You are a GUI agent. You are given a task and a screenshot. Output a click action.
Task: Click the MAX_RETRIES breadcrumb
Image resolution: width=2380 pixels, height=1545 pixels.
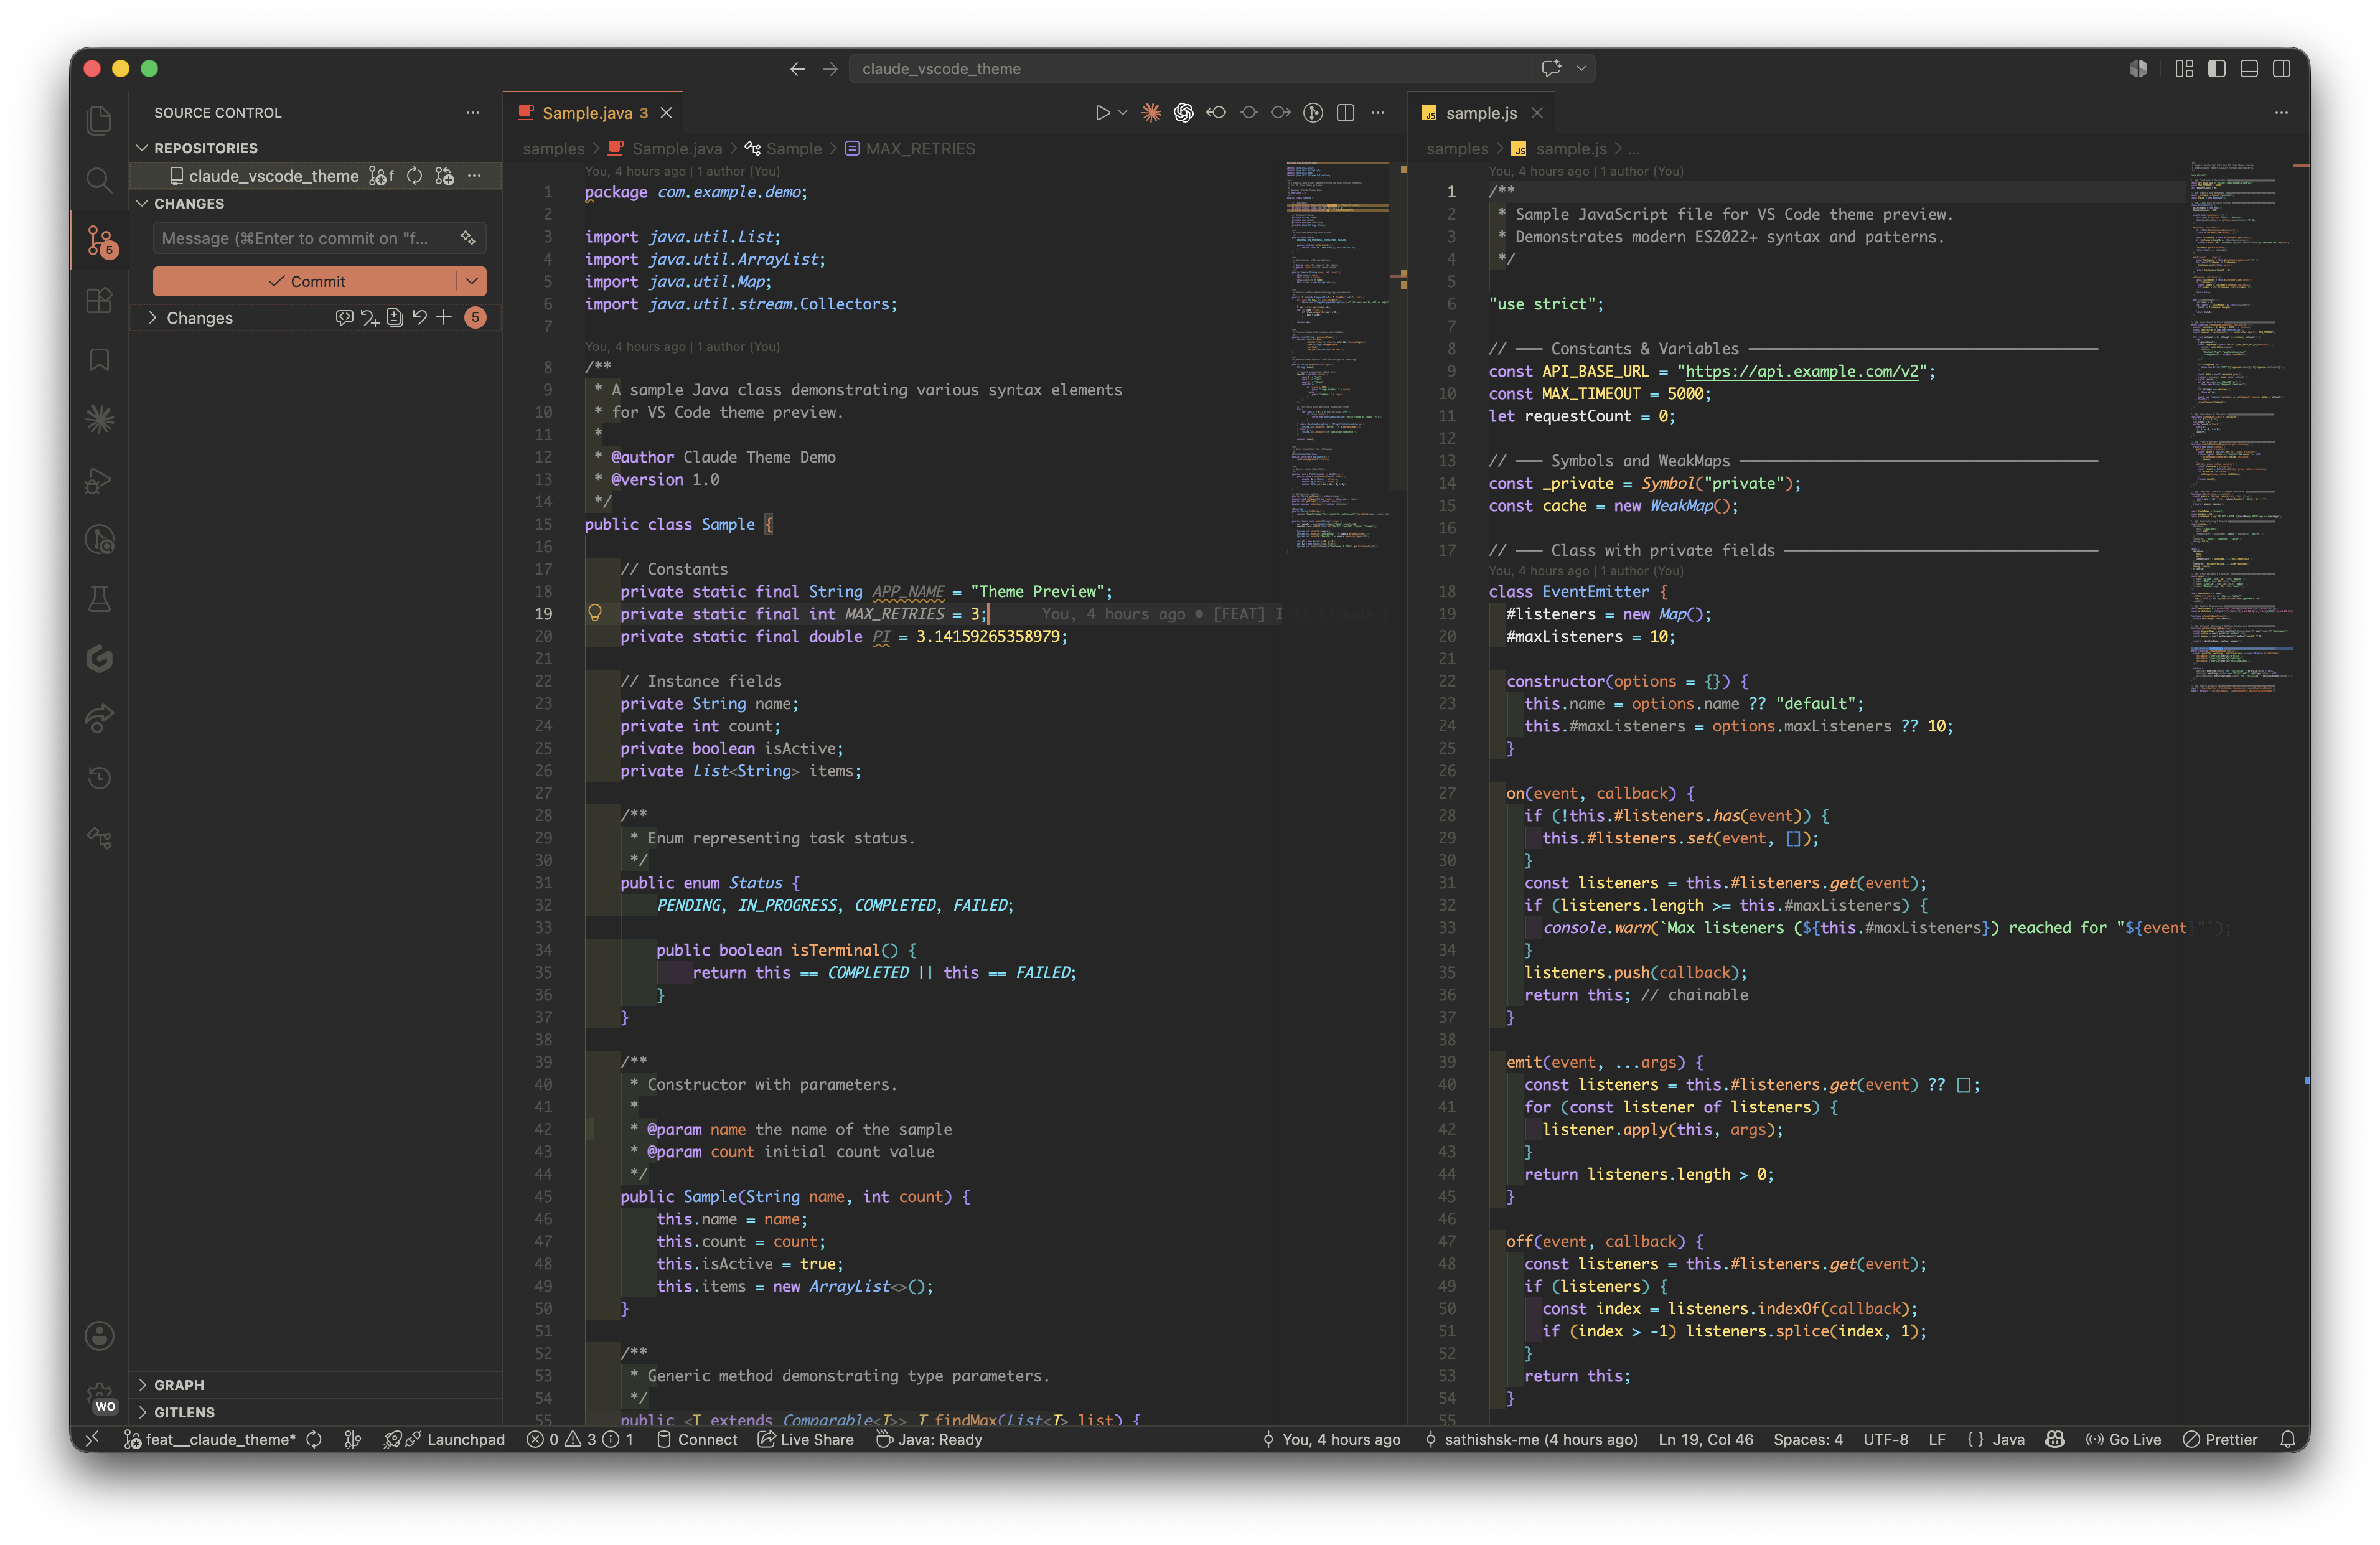click(x=910, y=148)
